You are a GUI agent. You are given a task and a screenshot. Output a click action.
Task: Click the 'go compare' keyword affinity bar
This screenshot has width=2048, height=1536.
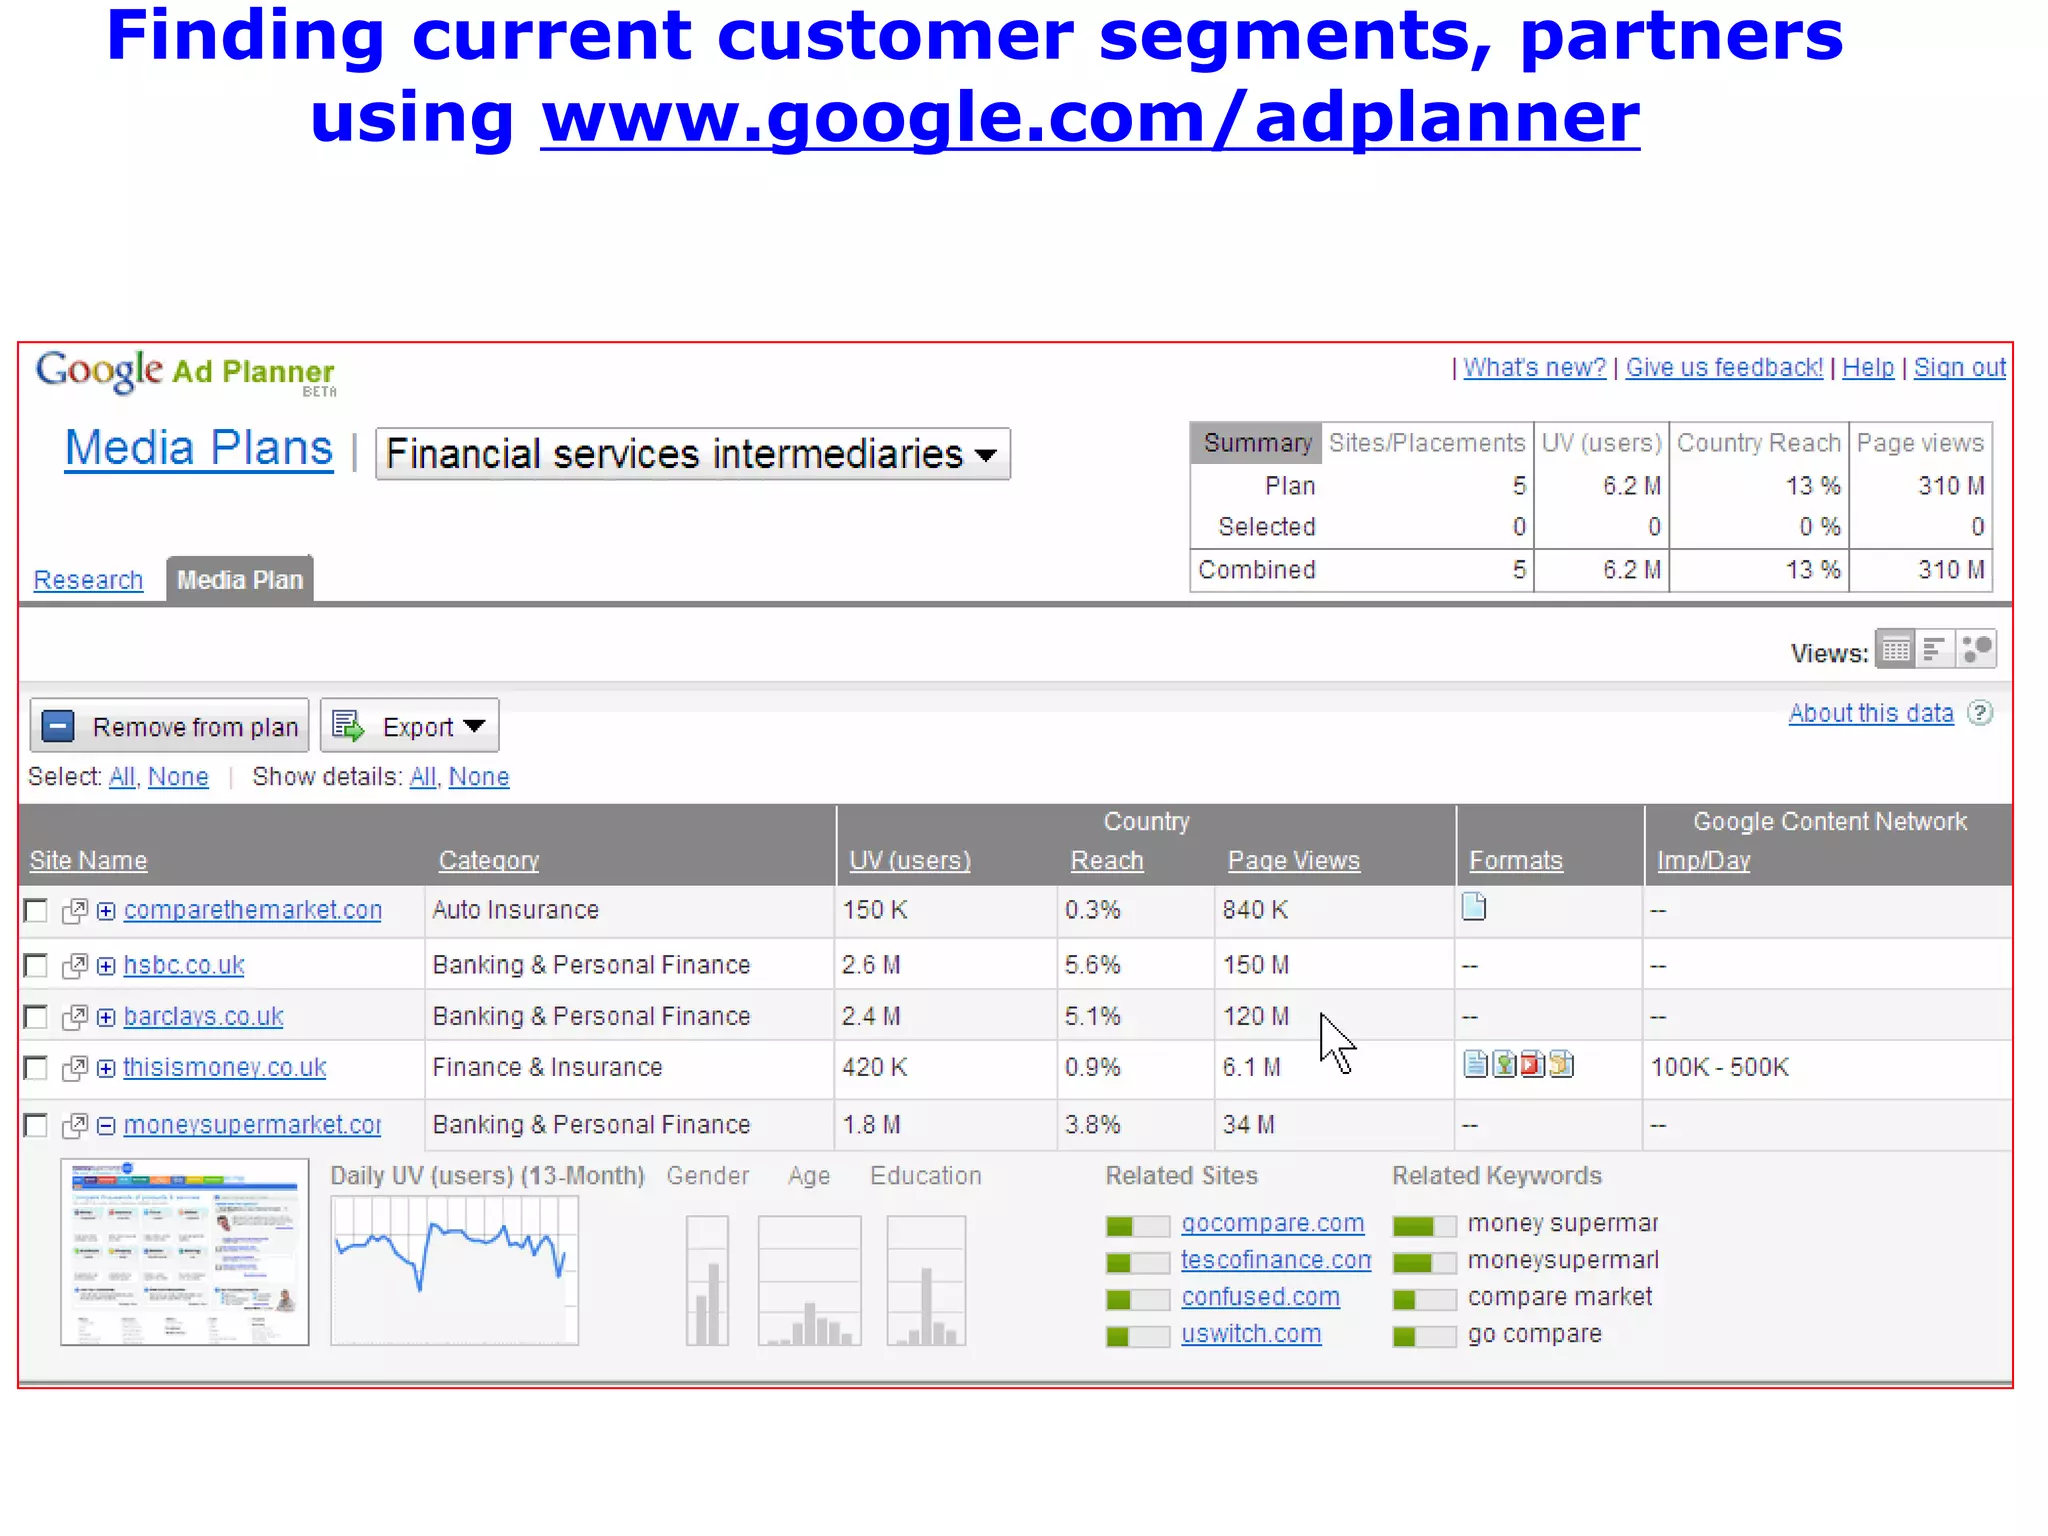(x=1425, y=1337)
